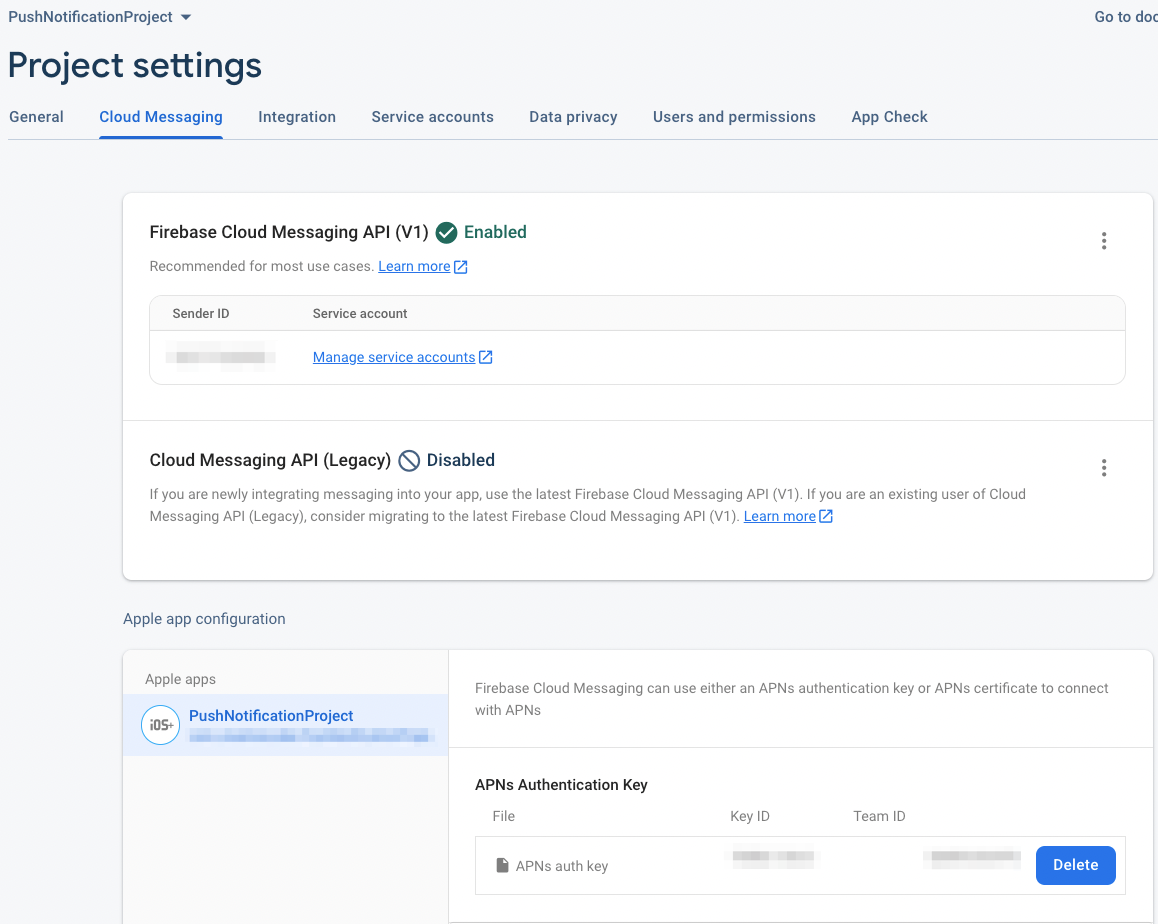Select the Service accounts tab
Viewport: 1158px width, 924px height.
click(433, 117)
